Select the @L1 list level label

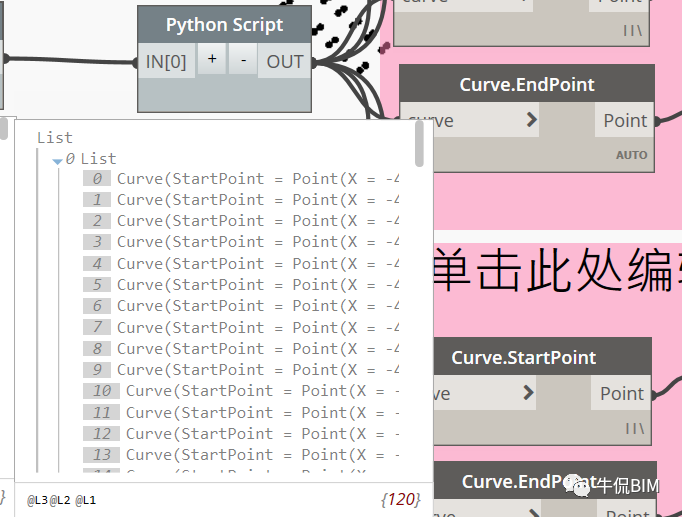tap(86, 500)
